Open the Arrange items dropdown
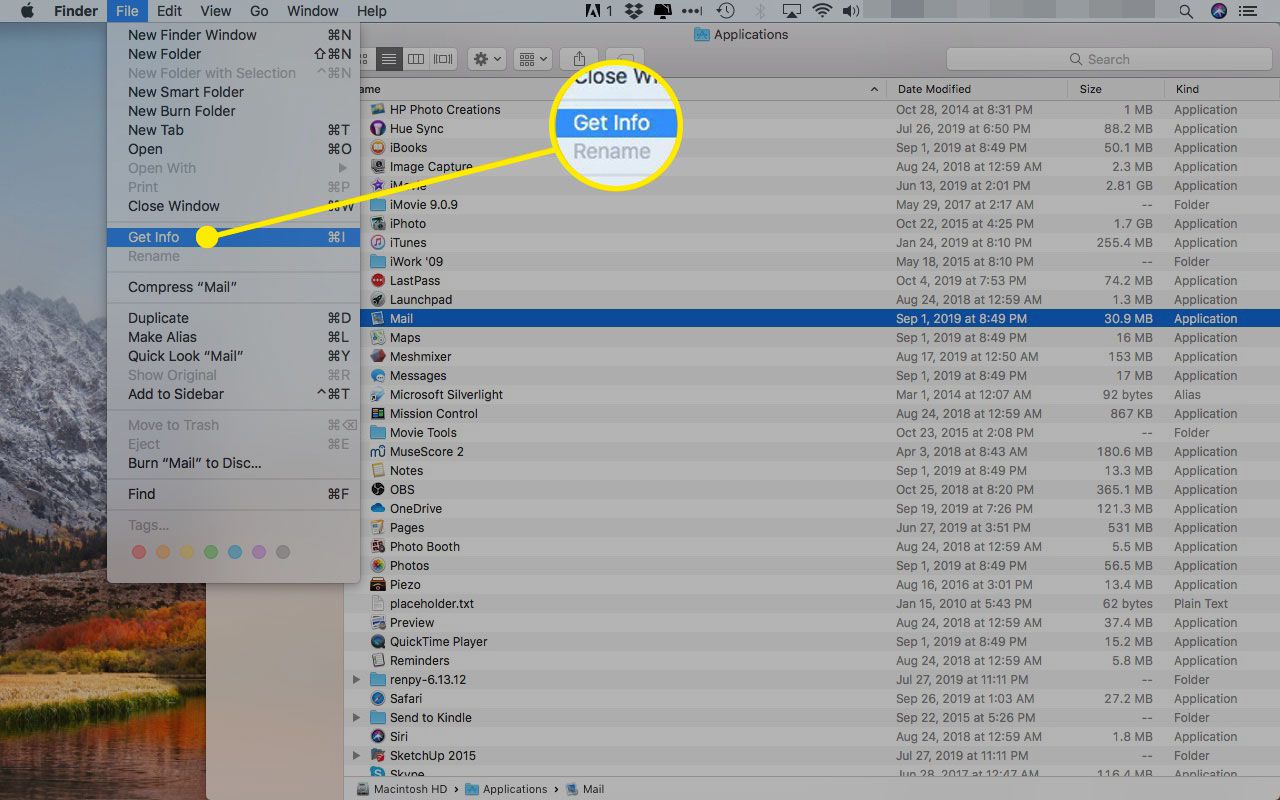Screen dimensions: 1280x800 [x=532, y=59]
